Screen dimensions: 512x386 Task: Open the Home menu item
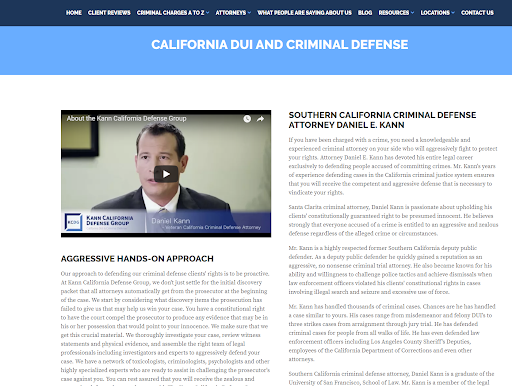(74, 13)
